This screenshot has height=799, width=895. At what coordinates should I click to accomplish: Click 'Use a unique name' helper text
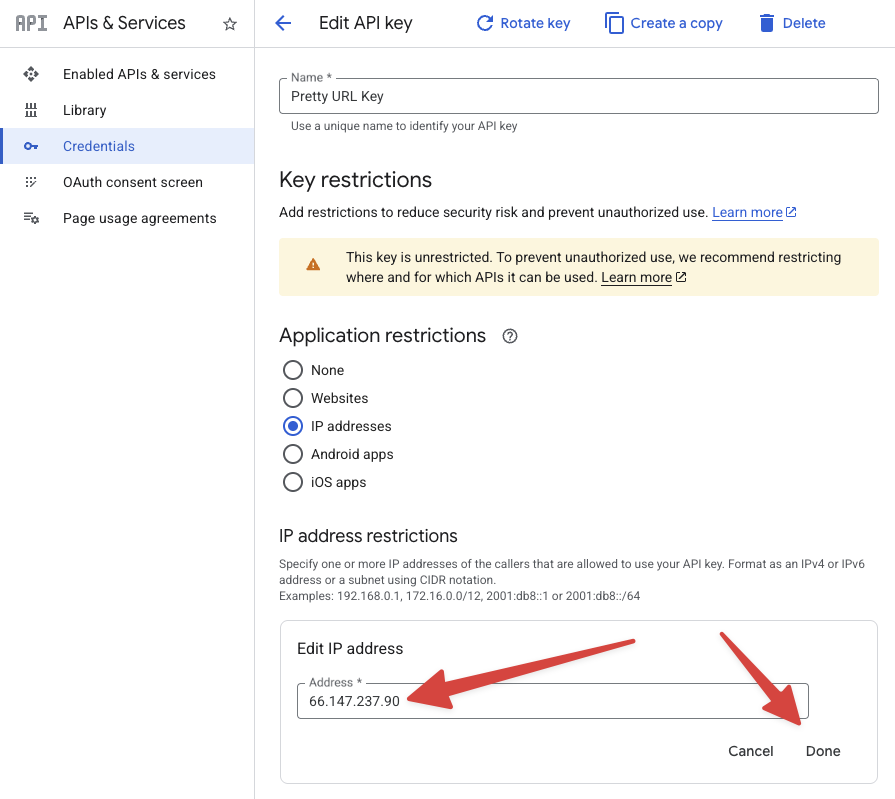click(404, 126)
